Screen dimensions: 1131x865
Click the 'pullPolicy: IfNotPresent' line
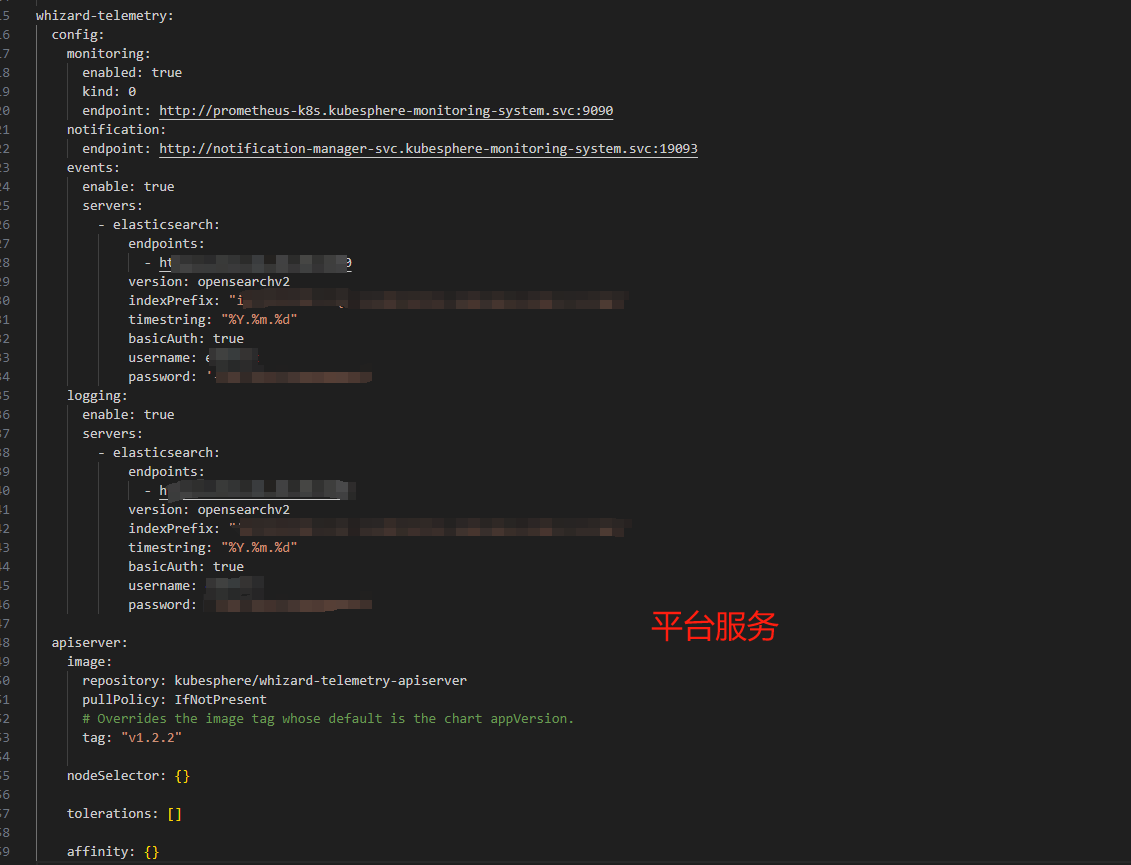tap(175, 699)
